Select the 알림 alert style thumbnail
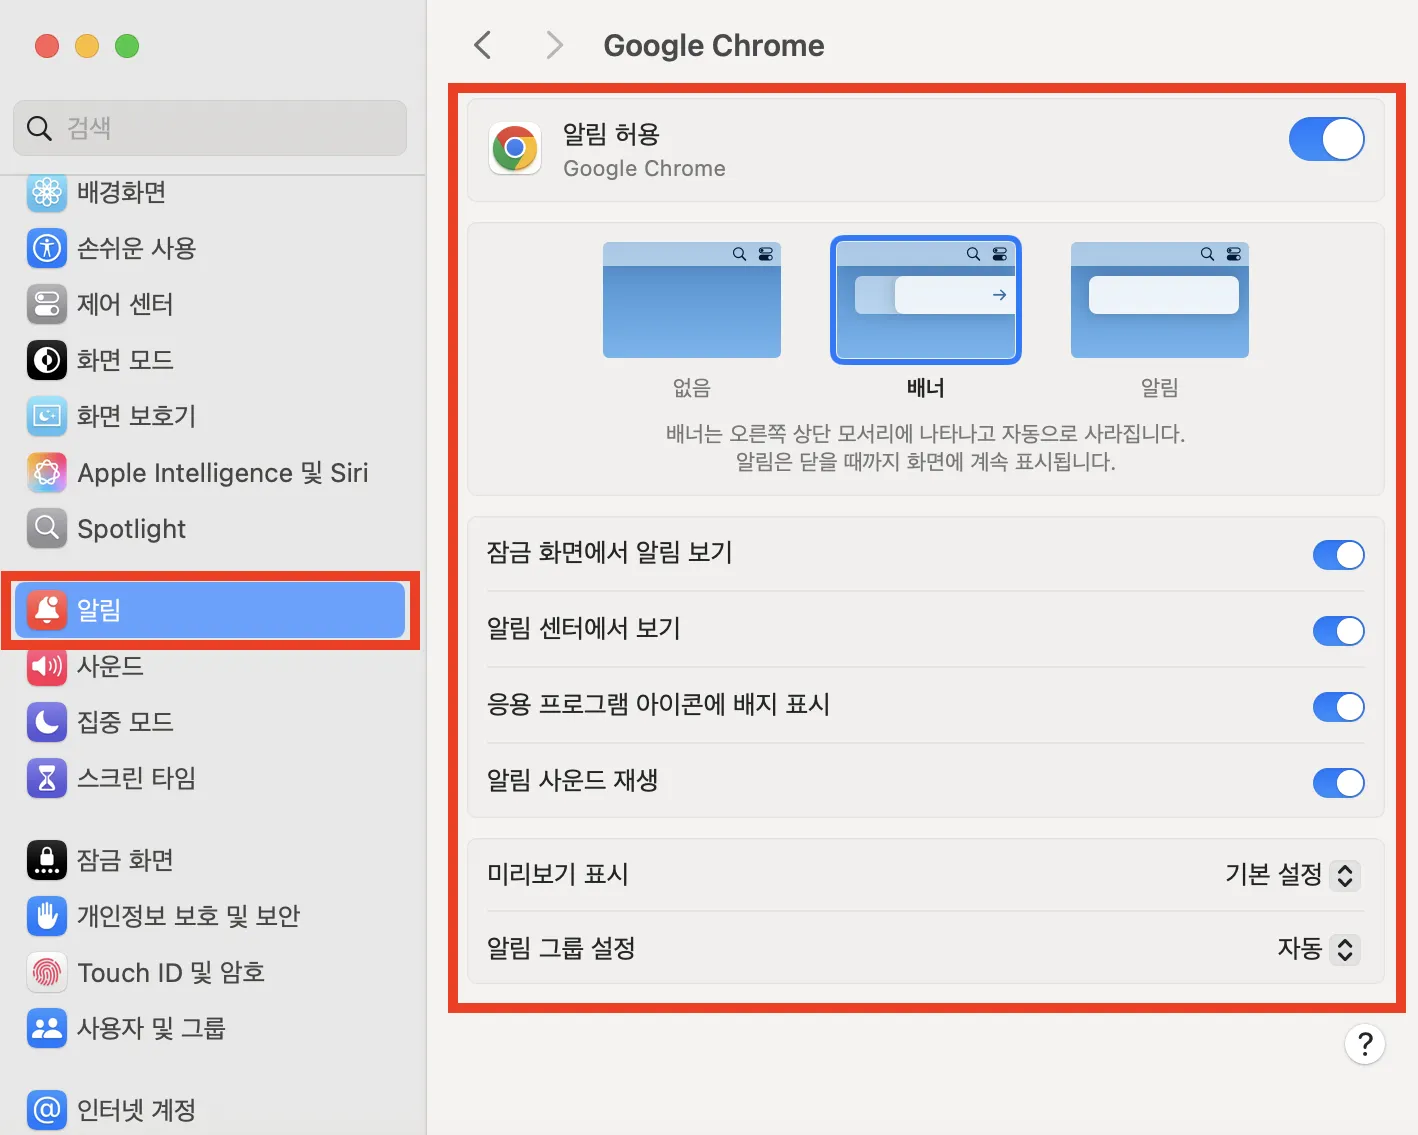1418x1135 pixels. pyautogui.click(x=1160, y=300)
